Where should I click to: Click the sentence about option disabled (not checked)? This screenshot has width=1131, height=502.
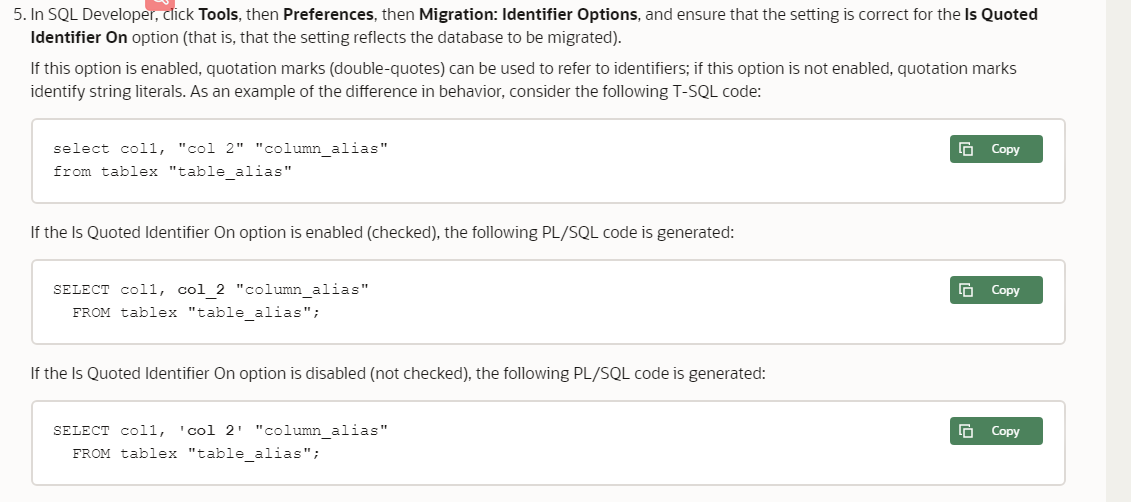point(398,374)
